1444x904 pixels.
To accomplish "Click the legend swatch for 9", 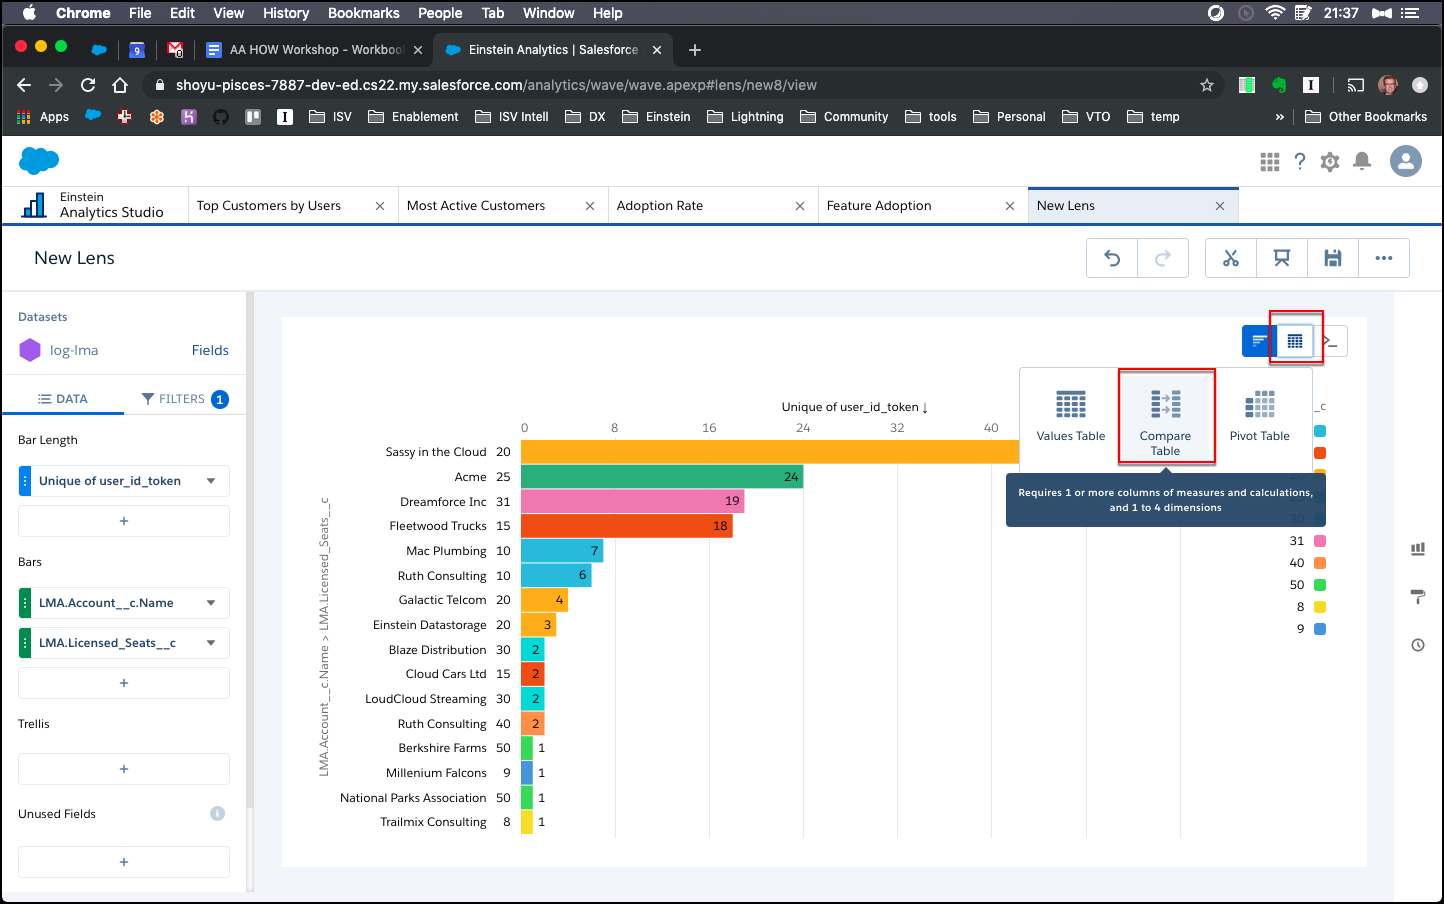I will pos(1320,629).
